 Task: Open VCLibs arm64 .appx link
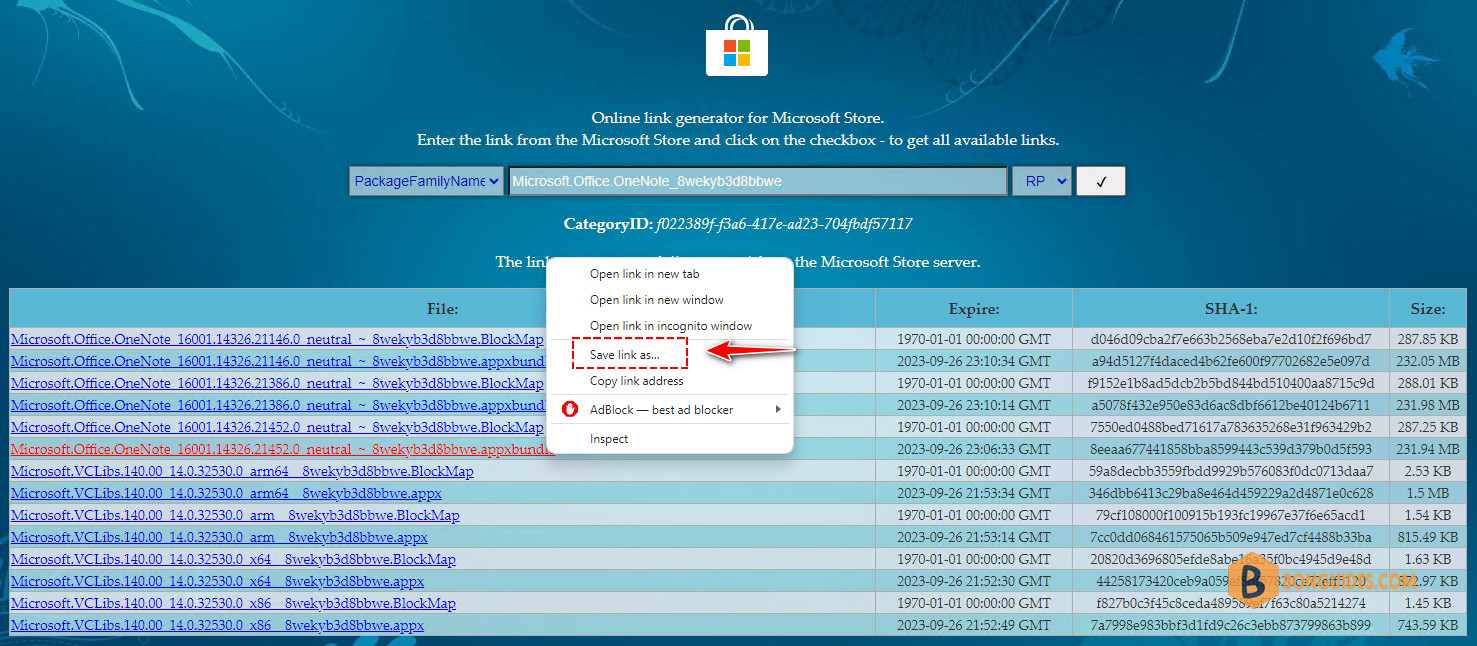click(x=226, y=493)
